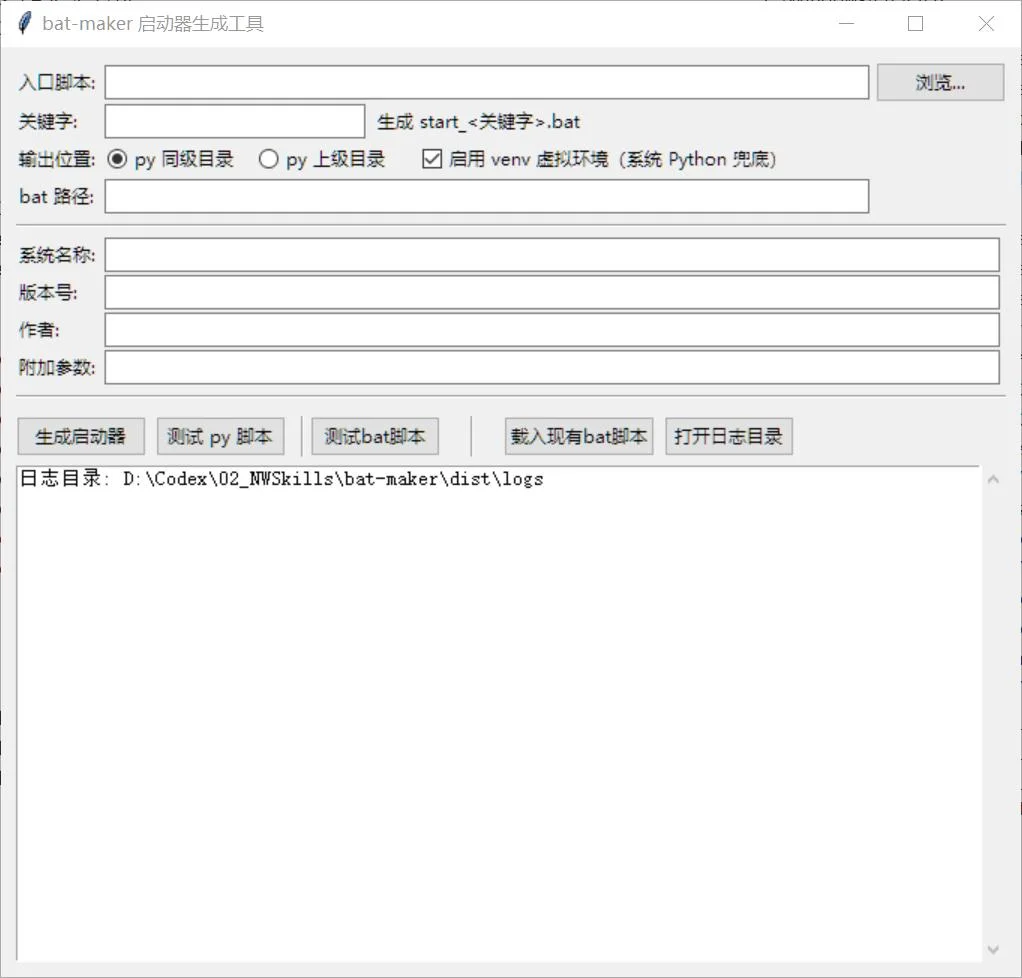Focus the 系统名称 input field
The width and height of the screenshot is (1022, 978).
click(x=552, y=254)
